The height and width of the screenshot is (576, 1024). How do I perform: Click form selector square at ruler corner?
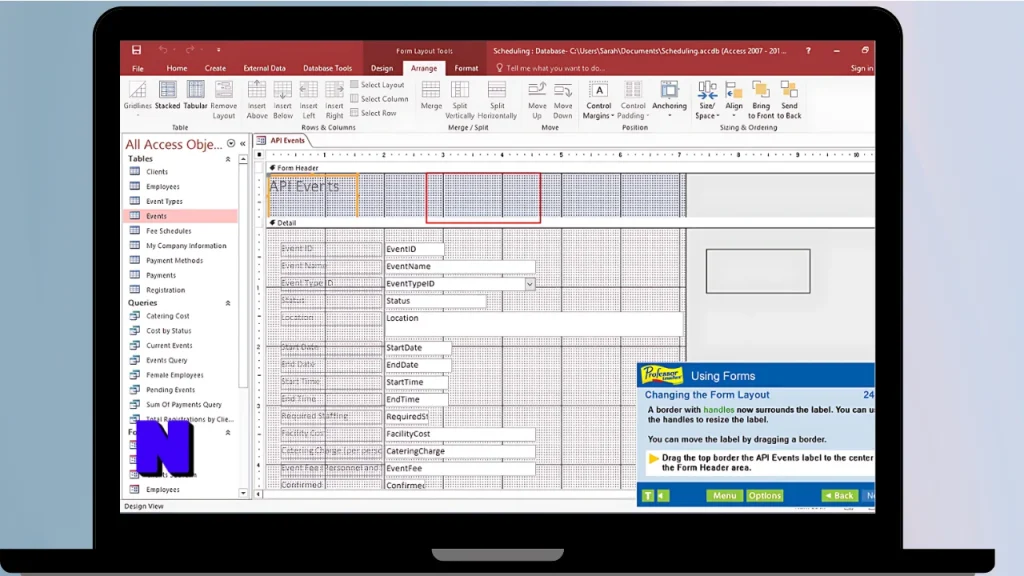pos(259,155)
